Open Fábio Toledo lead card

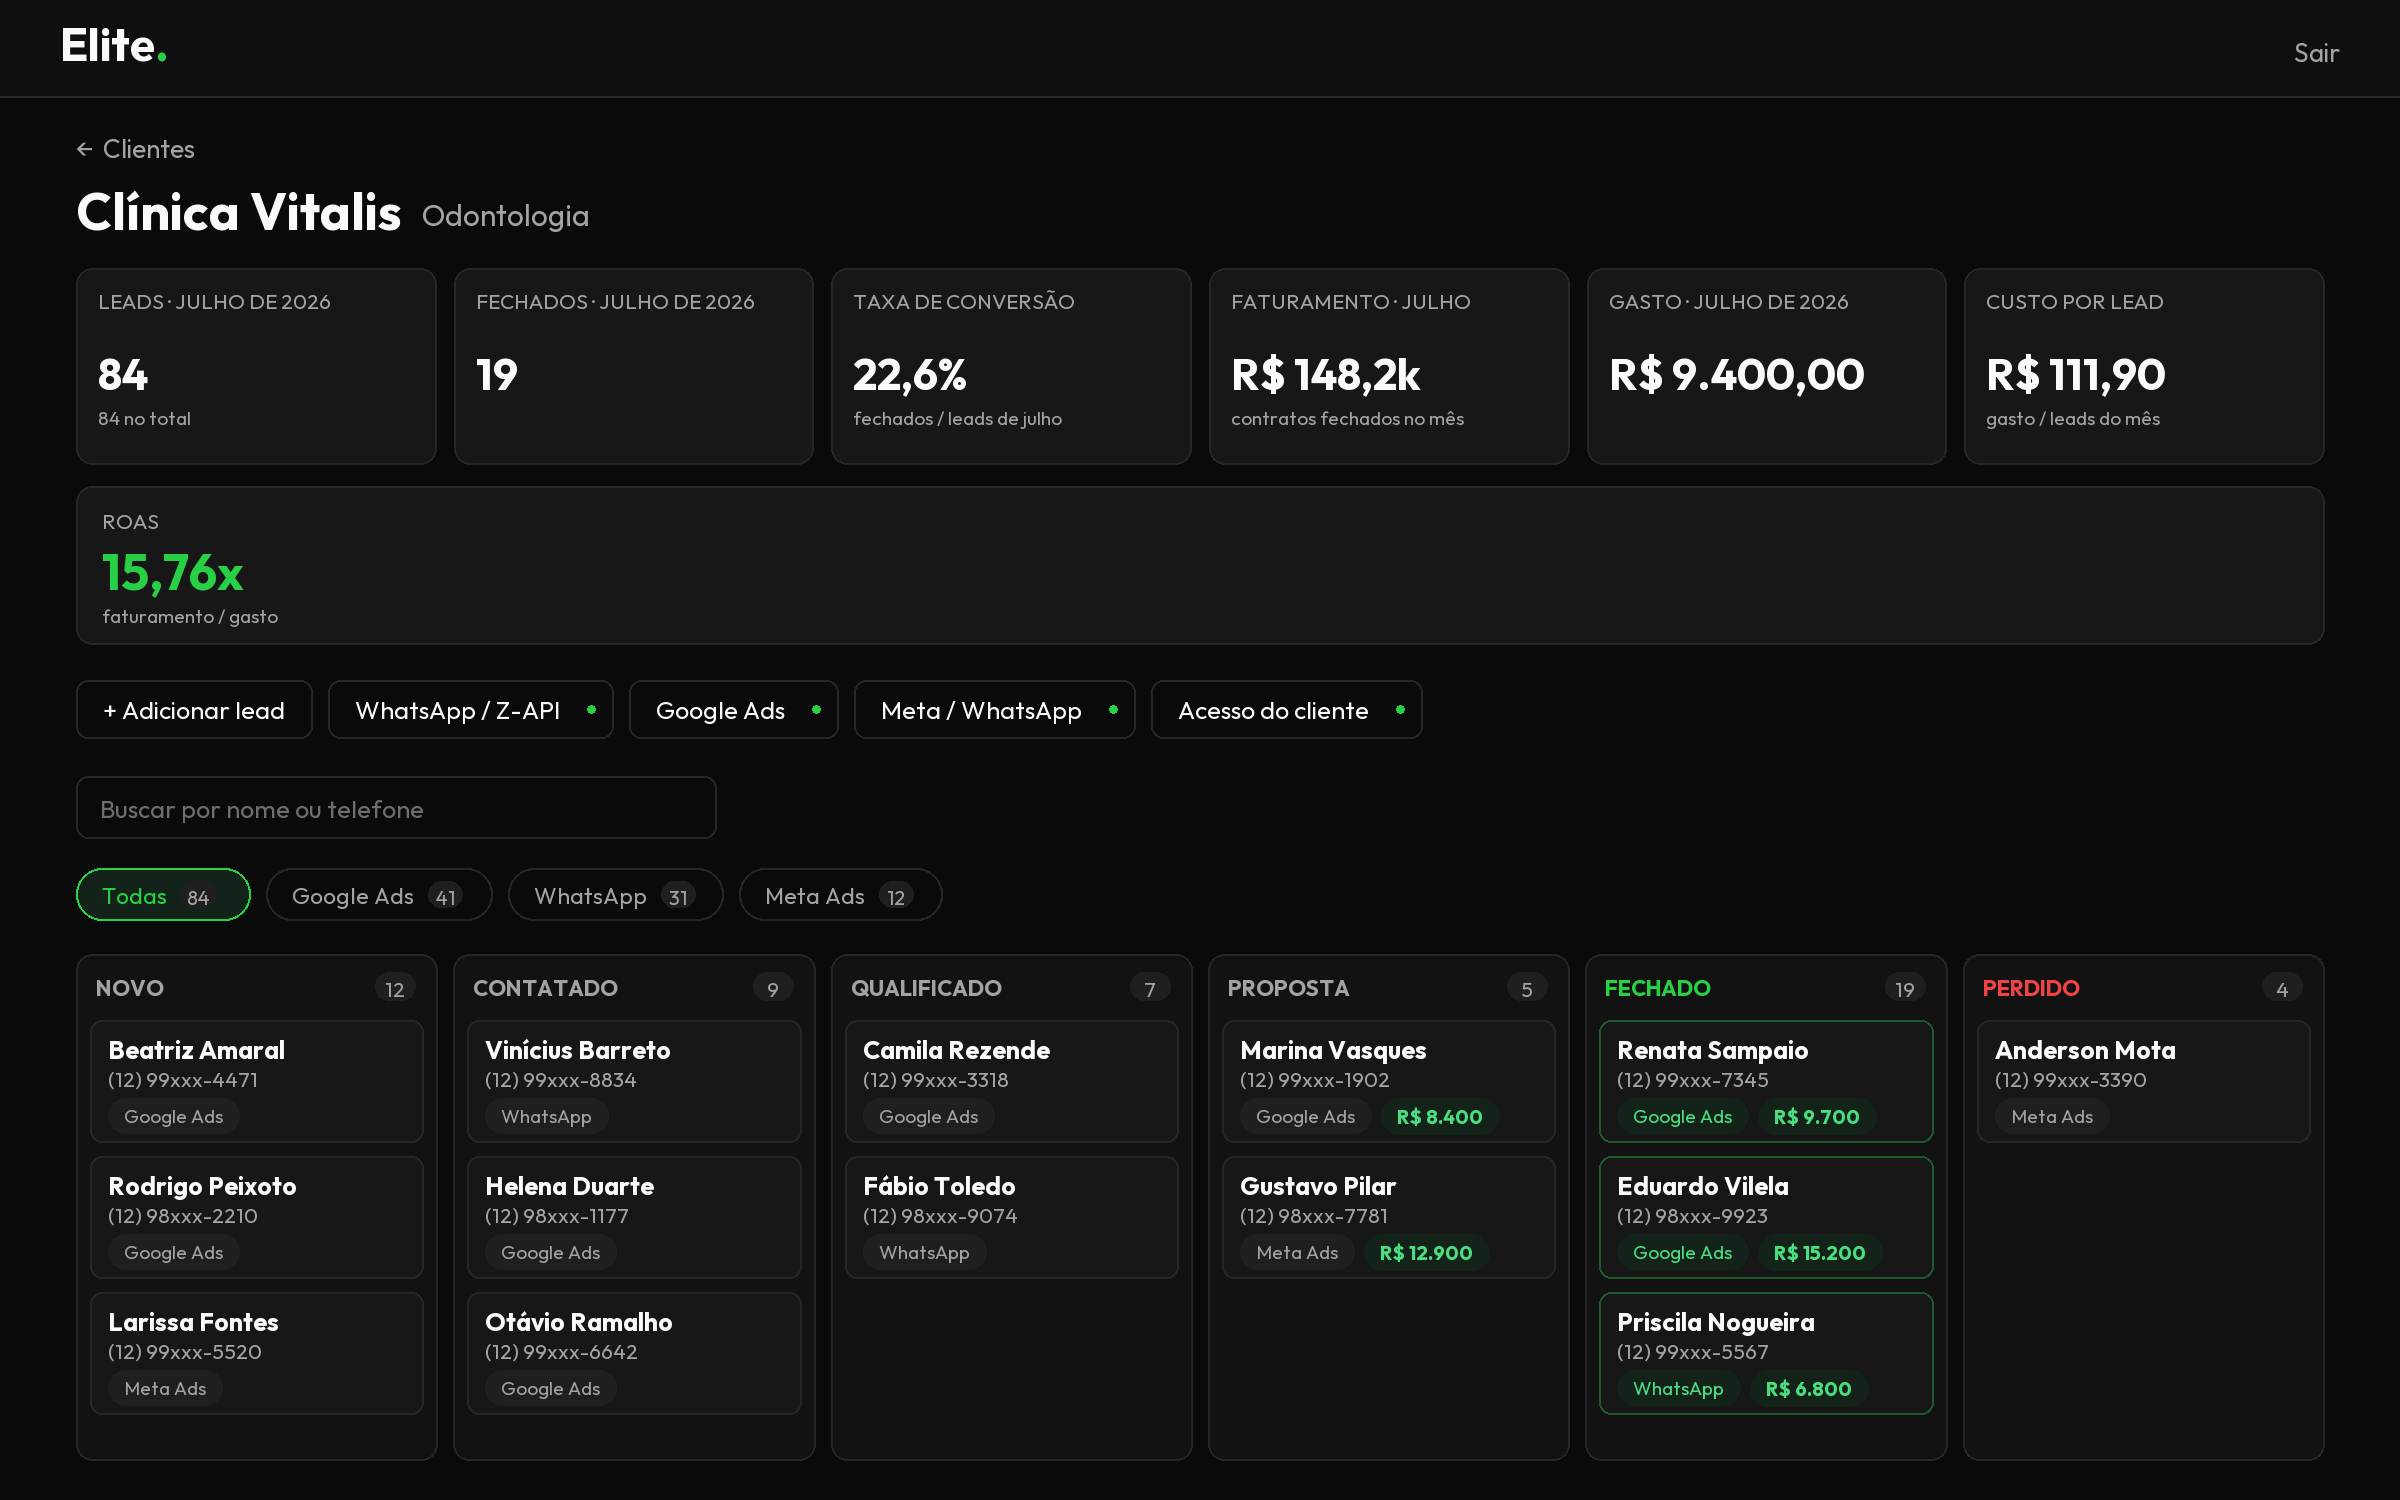coord(1012,1217)
